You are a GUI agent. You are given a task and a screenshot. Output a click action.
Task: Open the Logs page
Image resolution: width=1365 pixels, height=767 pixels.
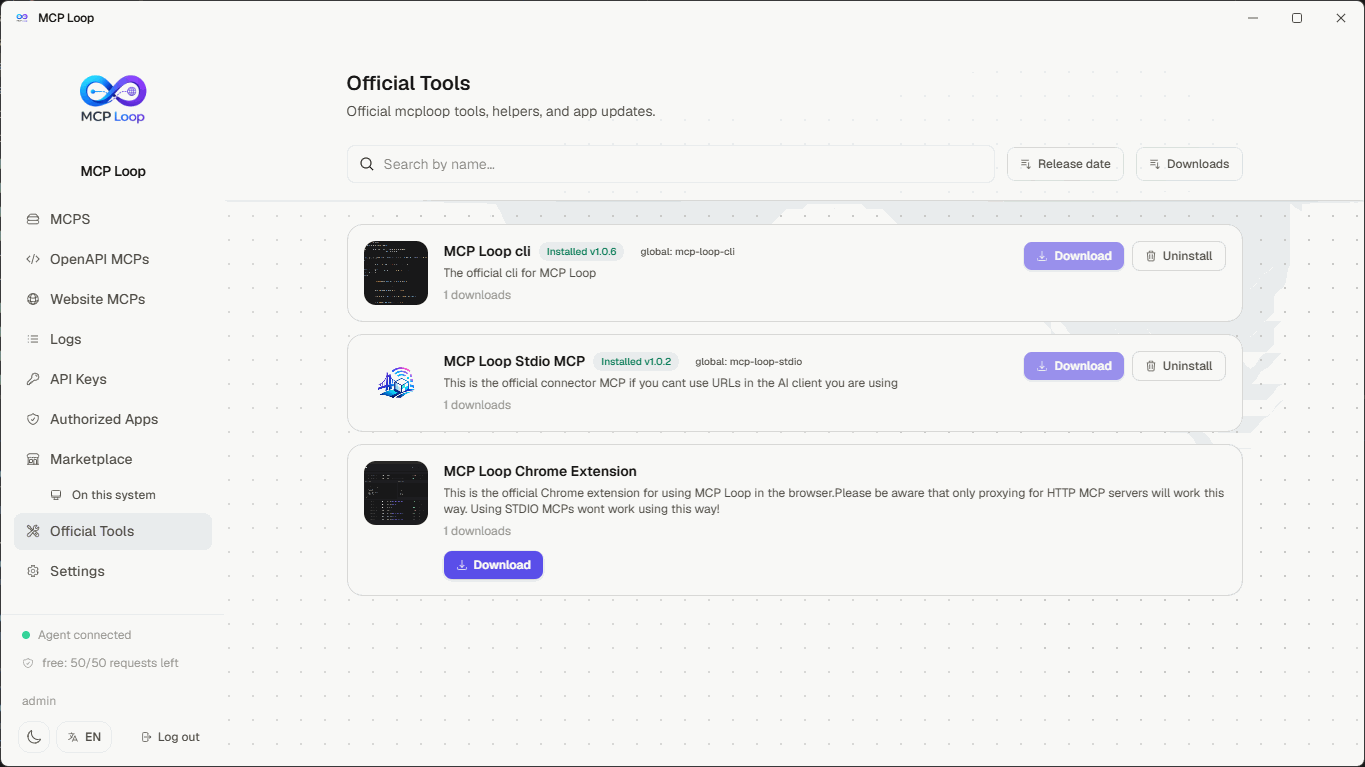(113, 339)
